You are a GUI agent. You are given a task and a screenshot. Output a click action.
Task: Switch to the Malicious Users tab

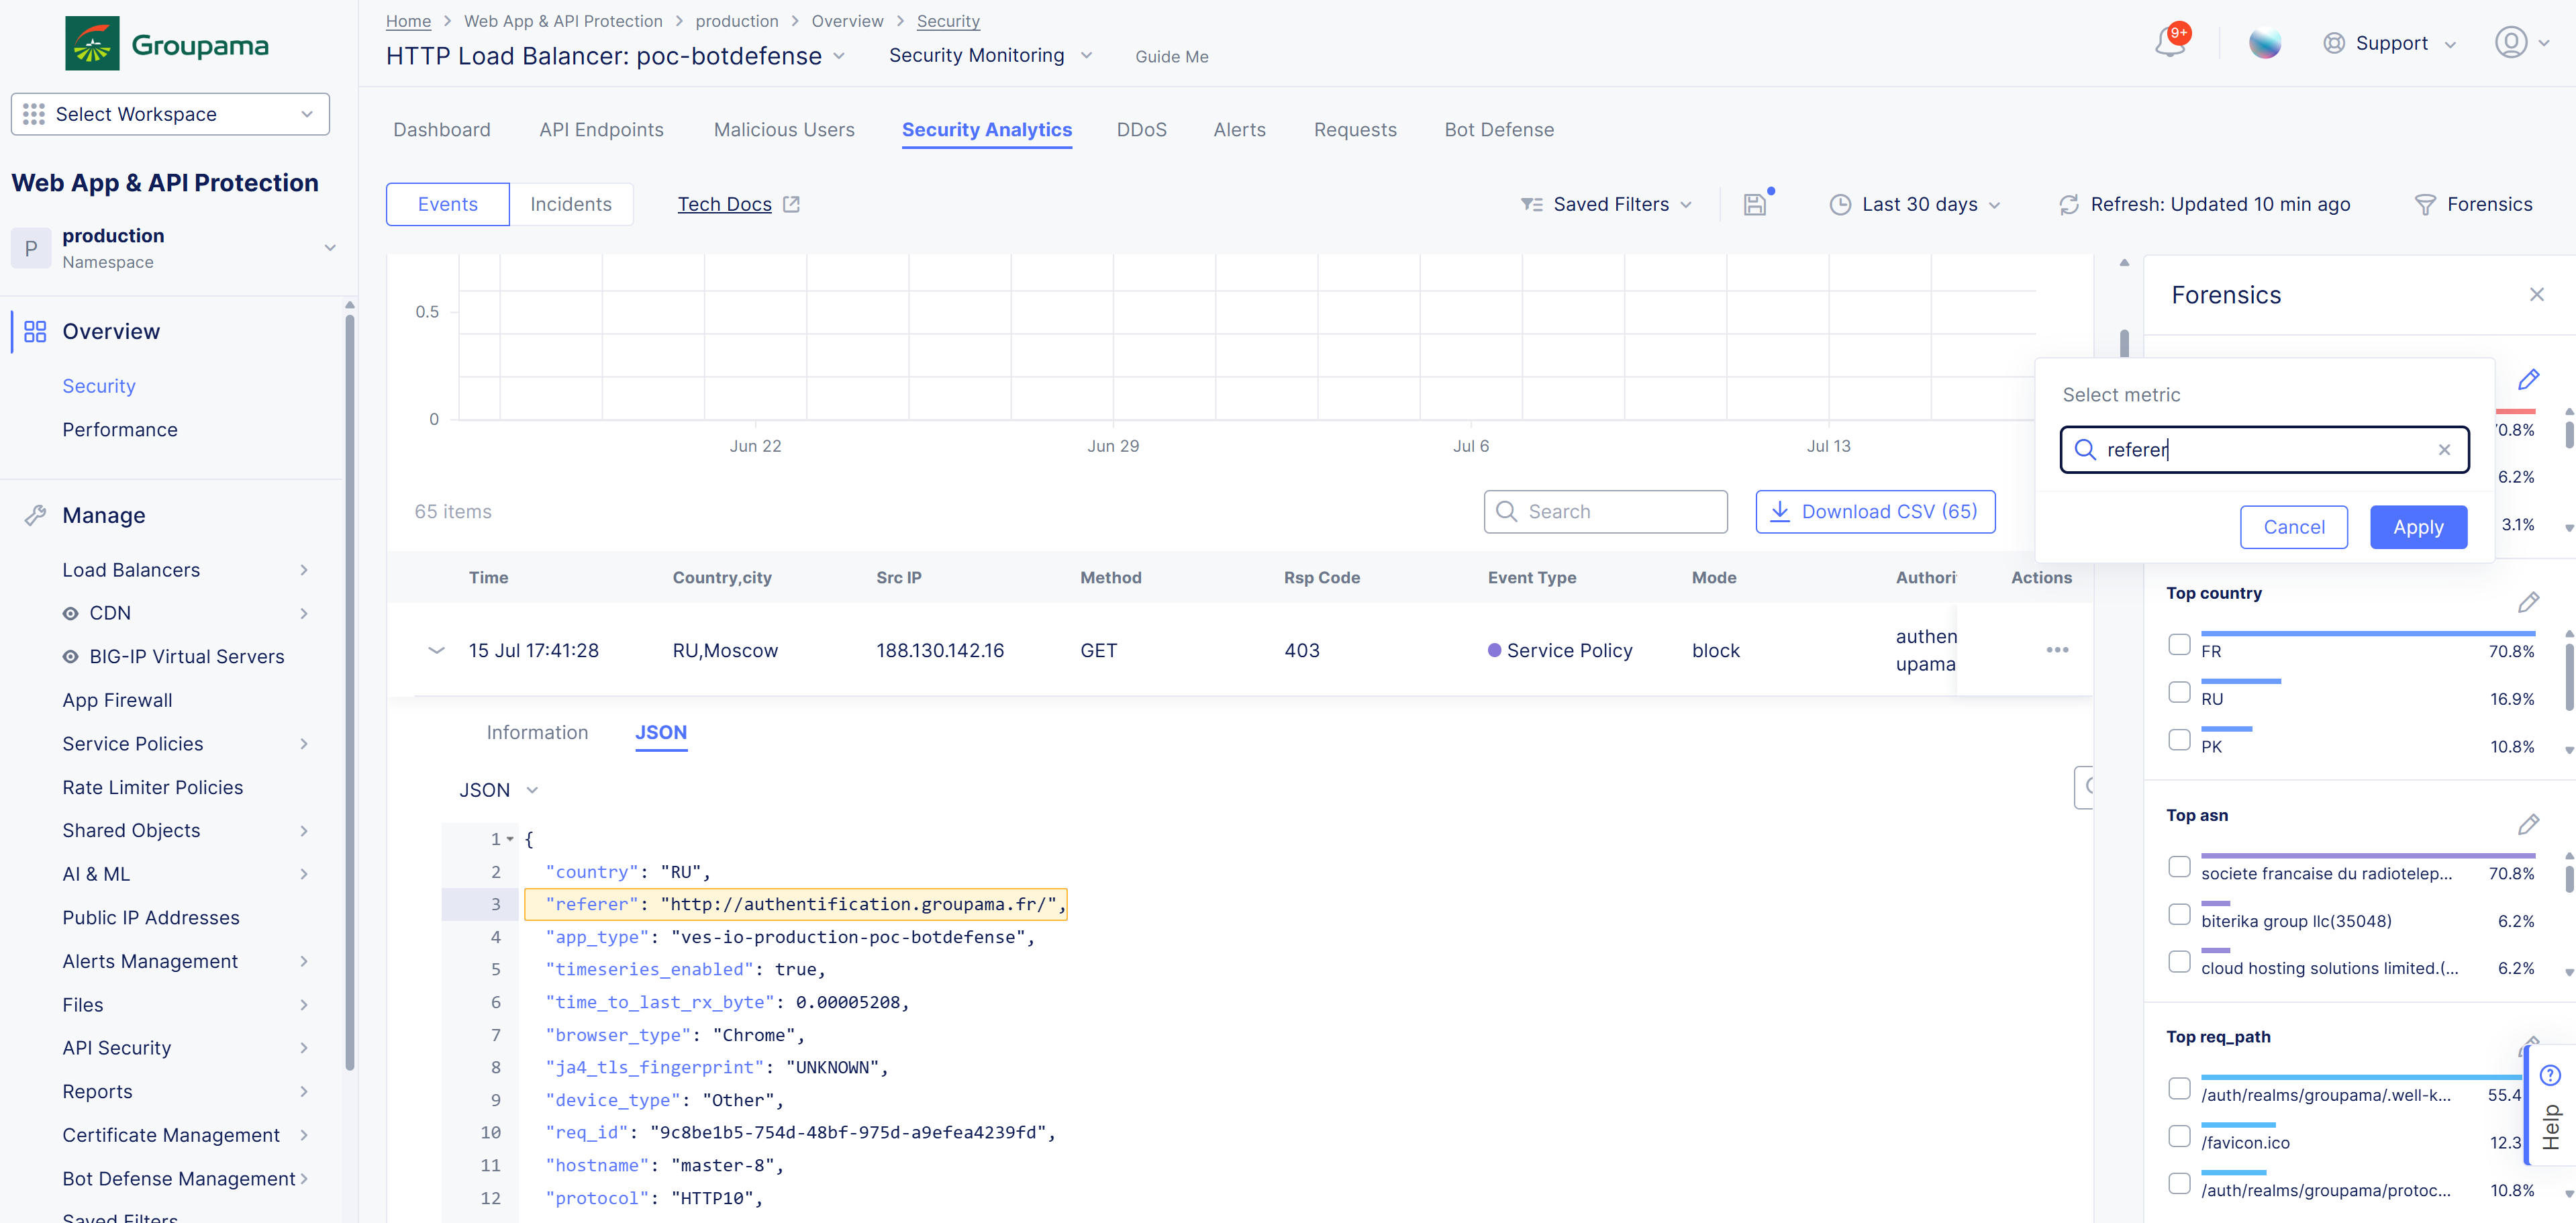coord(784,130)
